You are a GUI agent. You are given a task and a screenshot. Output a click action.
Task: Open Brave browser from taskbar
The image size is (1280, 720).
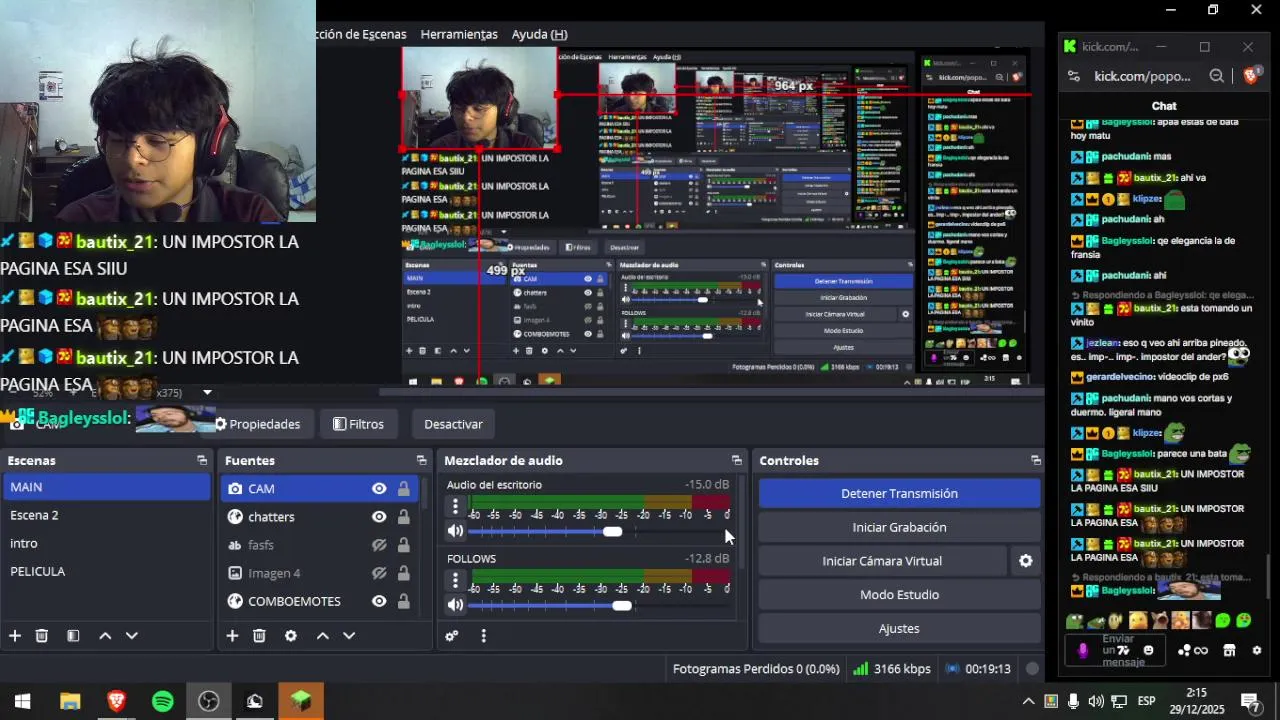tap(117, 702)
